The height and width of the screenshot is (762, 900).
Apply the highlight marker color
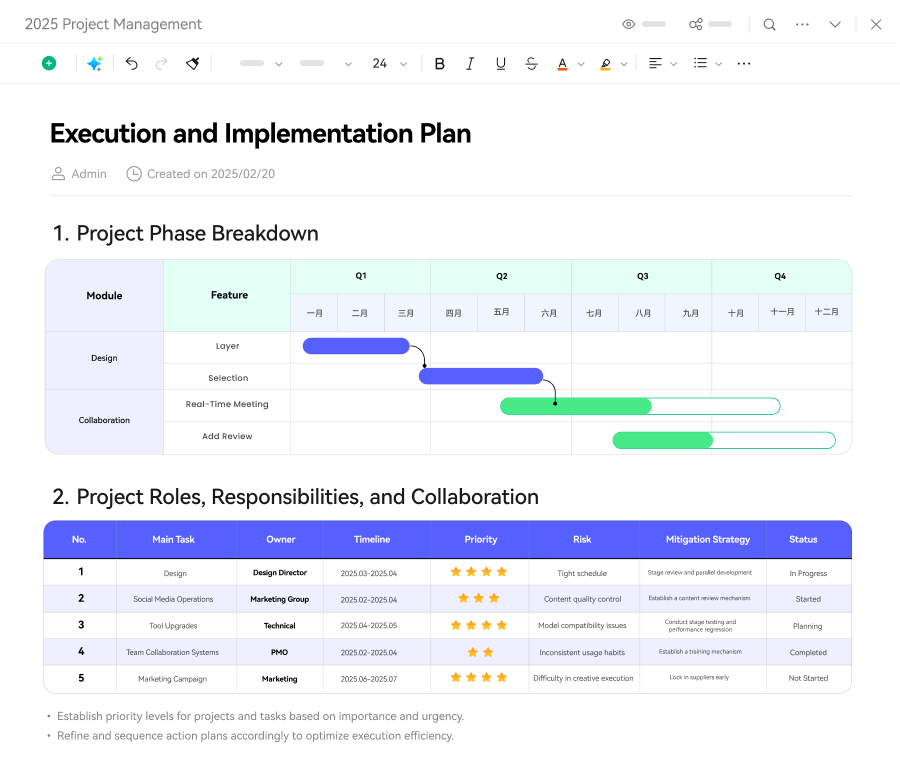606,64
